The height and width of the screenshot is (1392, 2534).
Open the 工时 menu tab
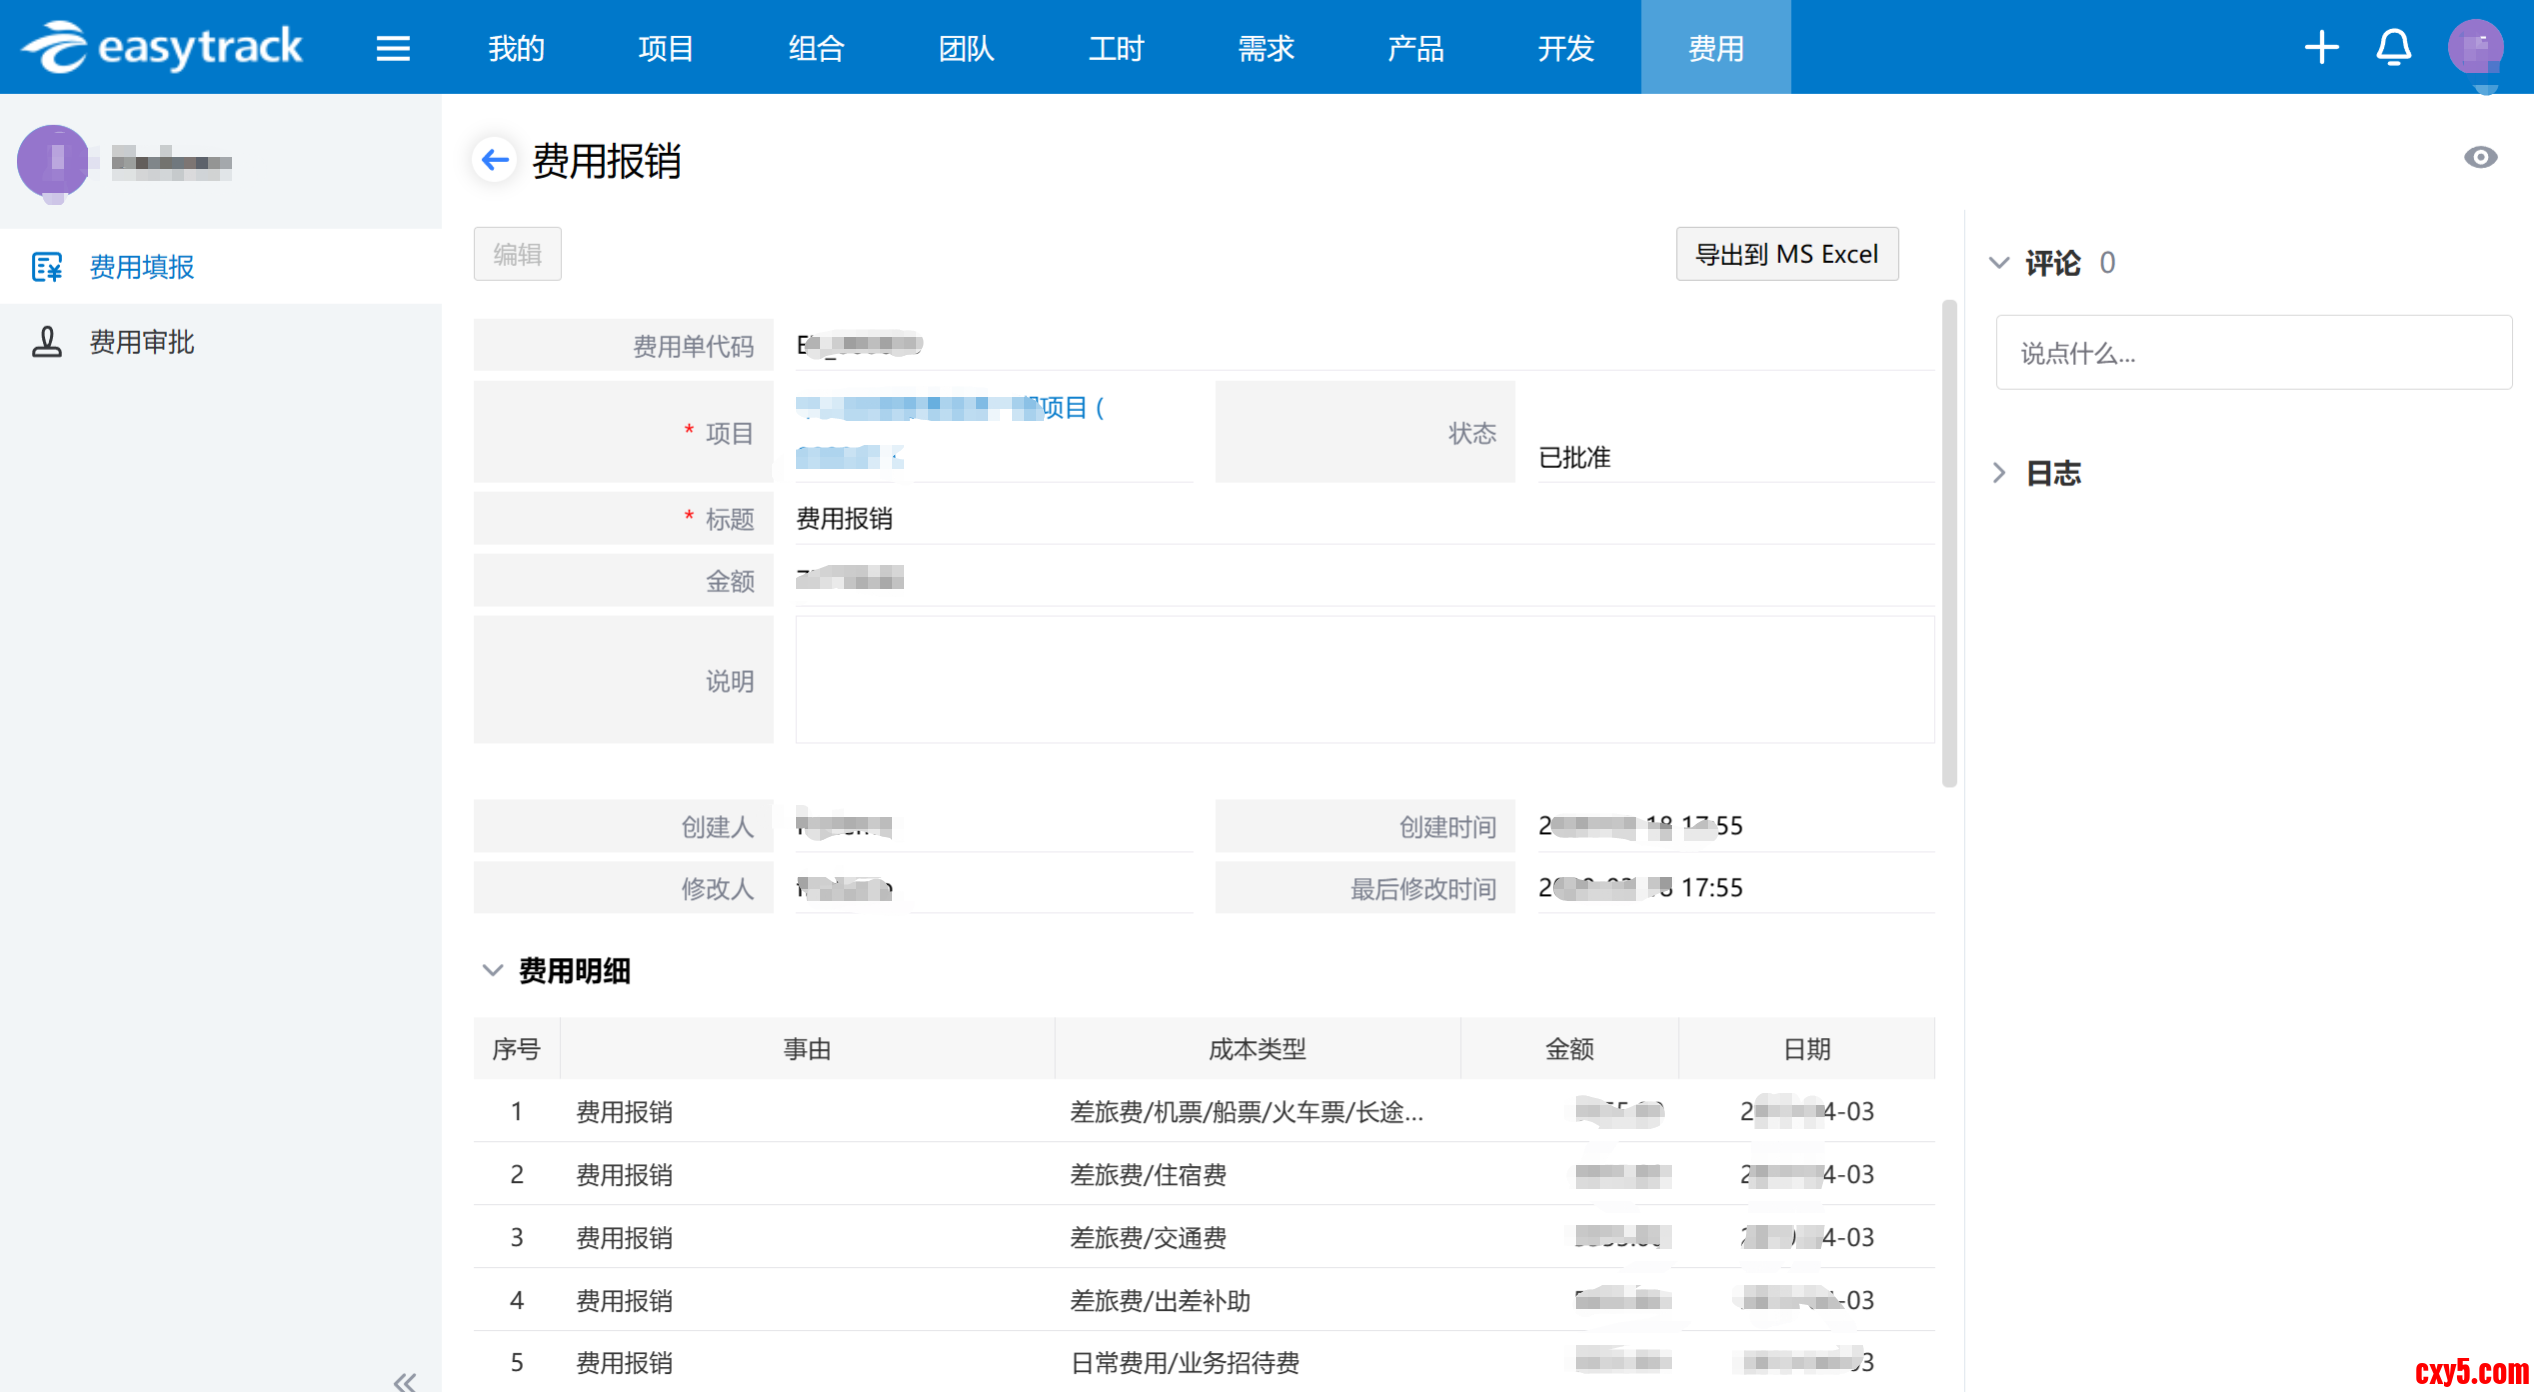coord(1115,48)
